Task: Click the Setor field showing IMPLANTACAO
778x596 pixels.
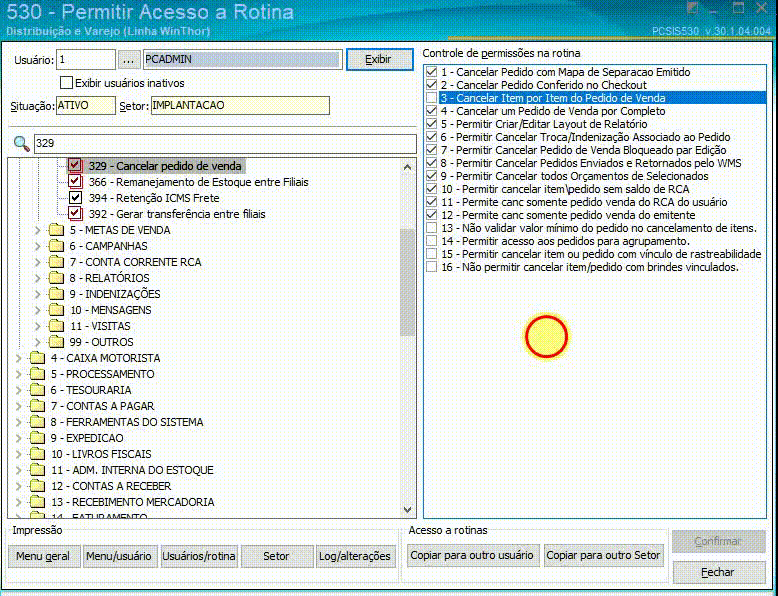Action: pos(240,106)
